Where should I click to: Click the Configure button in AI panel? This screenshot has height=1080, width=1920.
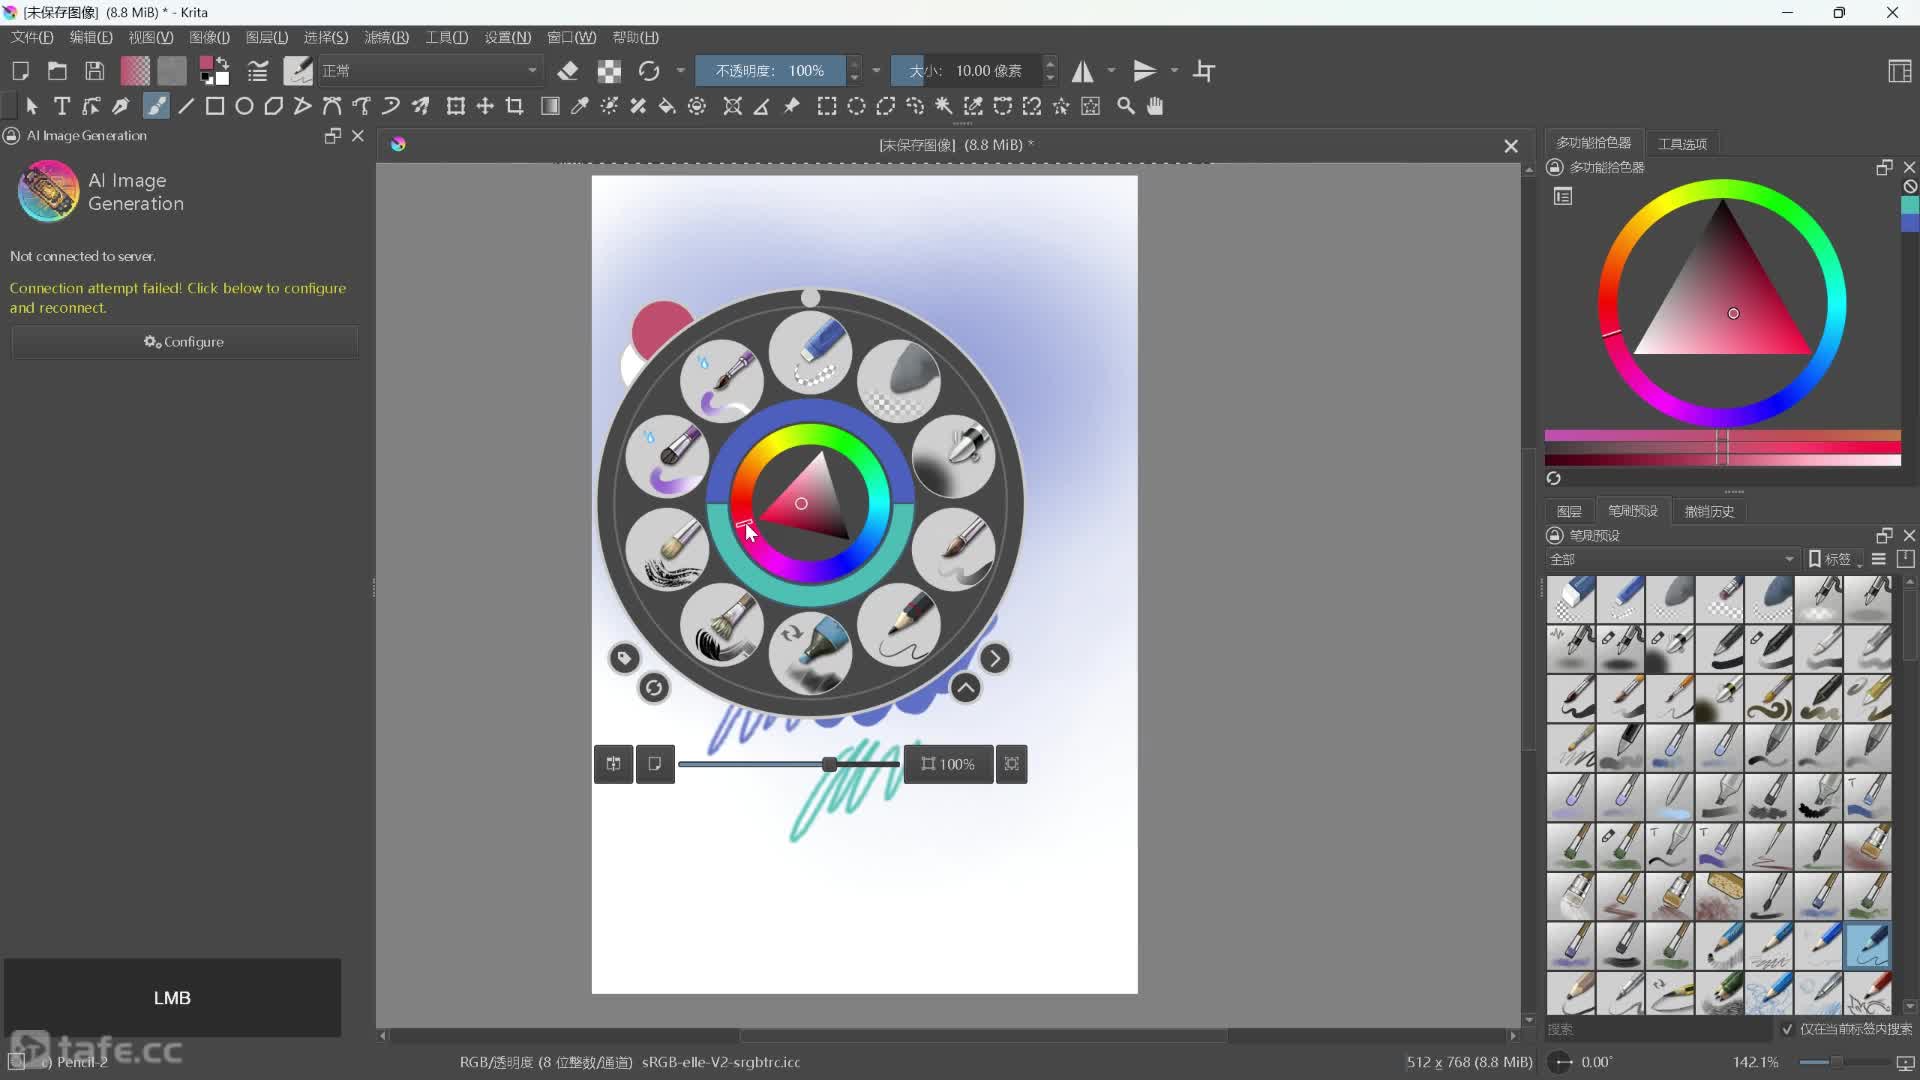click(184, 341)
